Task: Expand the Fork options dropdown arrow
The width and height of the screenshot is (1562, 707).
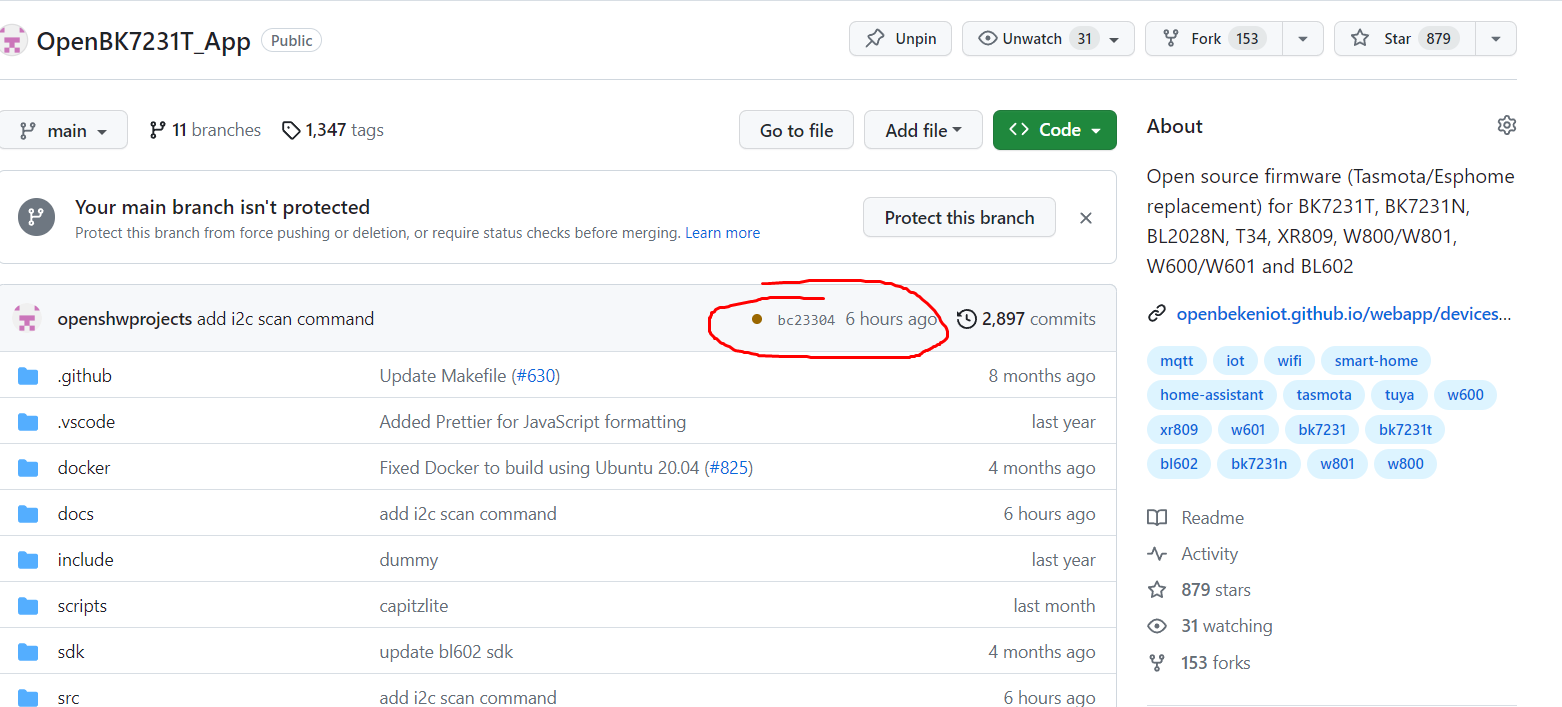Action: (x=1303, y=39)
